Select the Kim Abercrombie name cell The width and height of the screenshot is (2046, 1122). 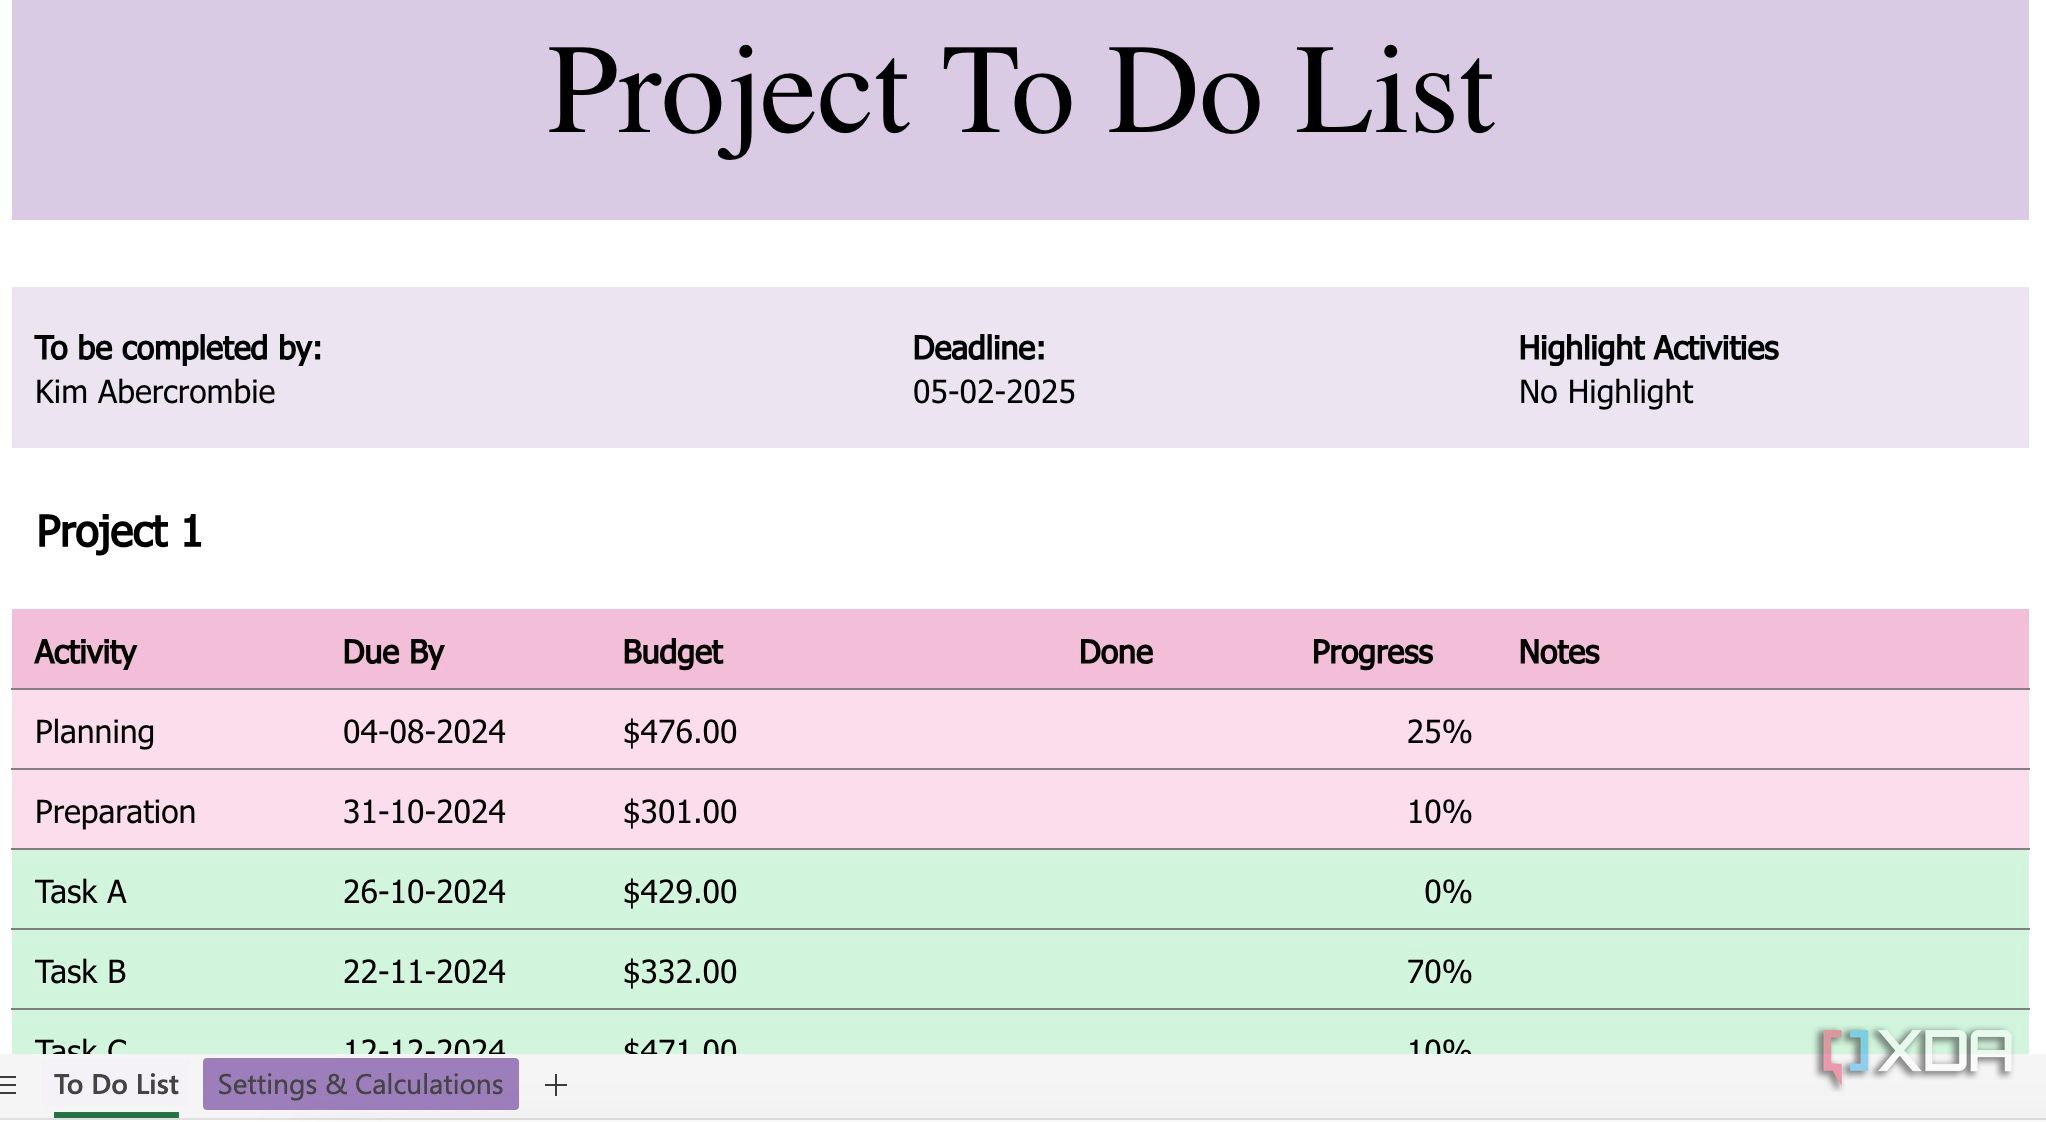[155, 392]
